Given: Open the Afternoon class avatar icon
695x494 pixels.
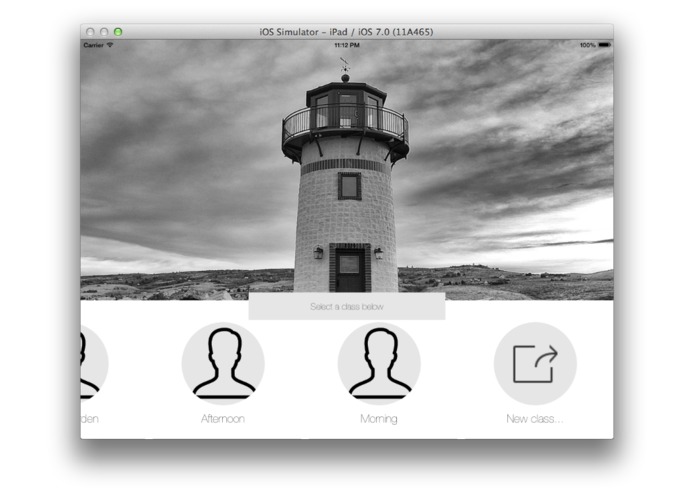Looking at the screenshot, I should pyautogui.click(x=223, y=363).
